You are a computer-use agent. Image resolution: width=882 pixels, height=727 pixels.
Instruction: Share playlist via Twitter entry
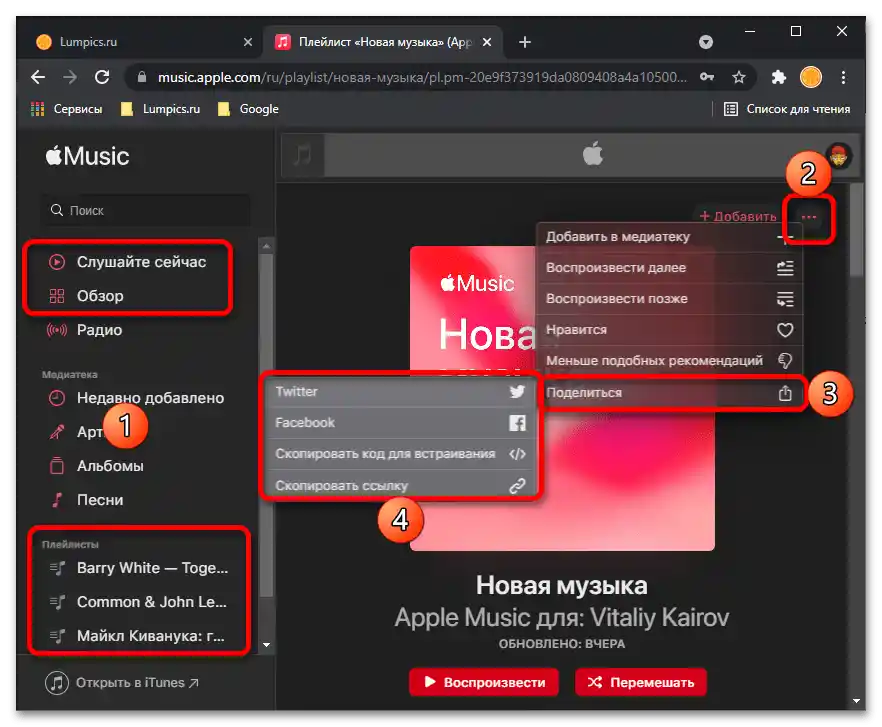pyautogui.click(x=400, y=392)
